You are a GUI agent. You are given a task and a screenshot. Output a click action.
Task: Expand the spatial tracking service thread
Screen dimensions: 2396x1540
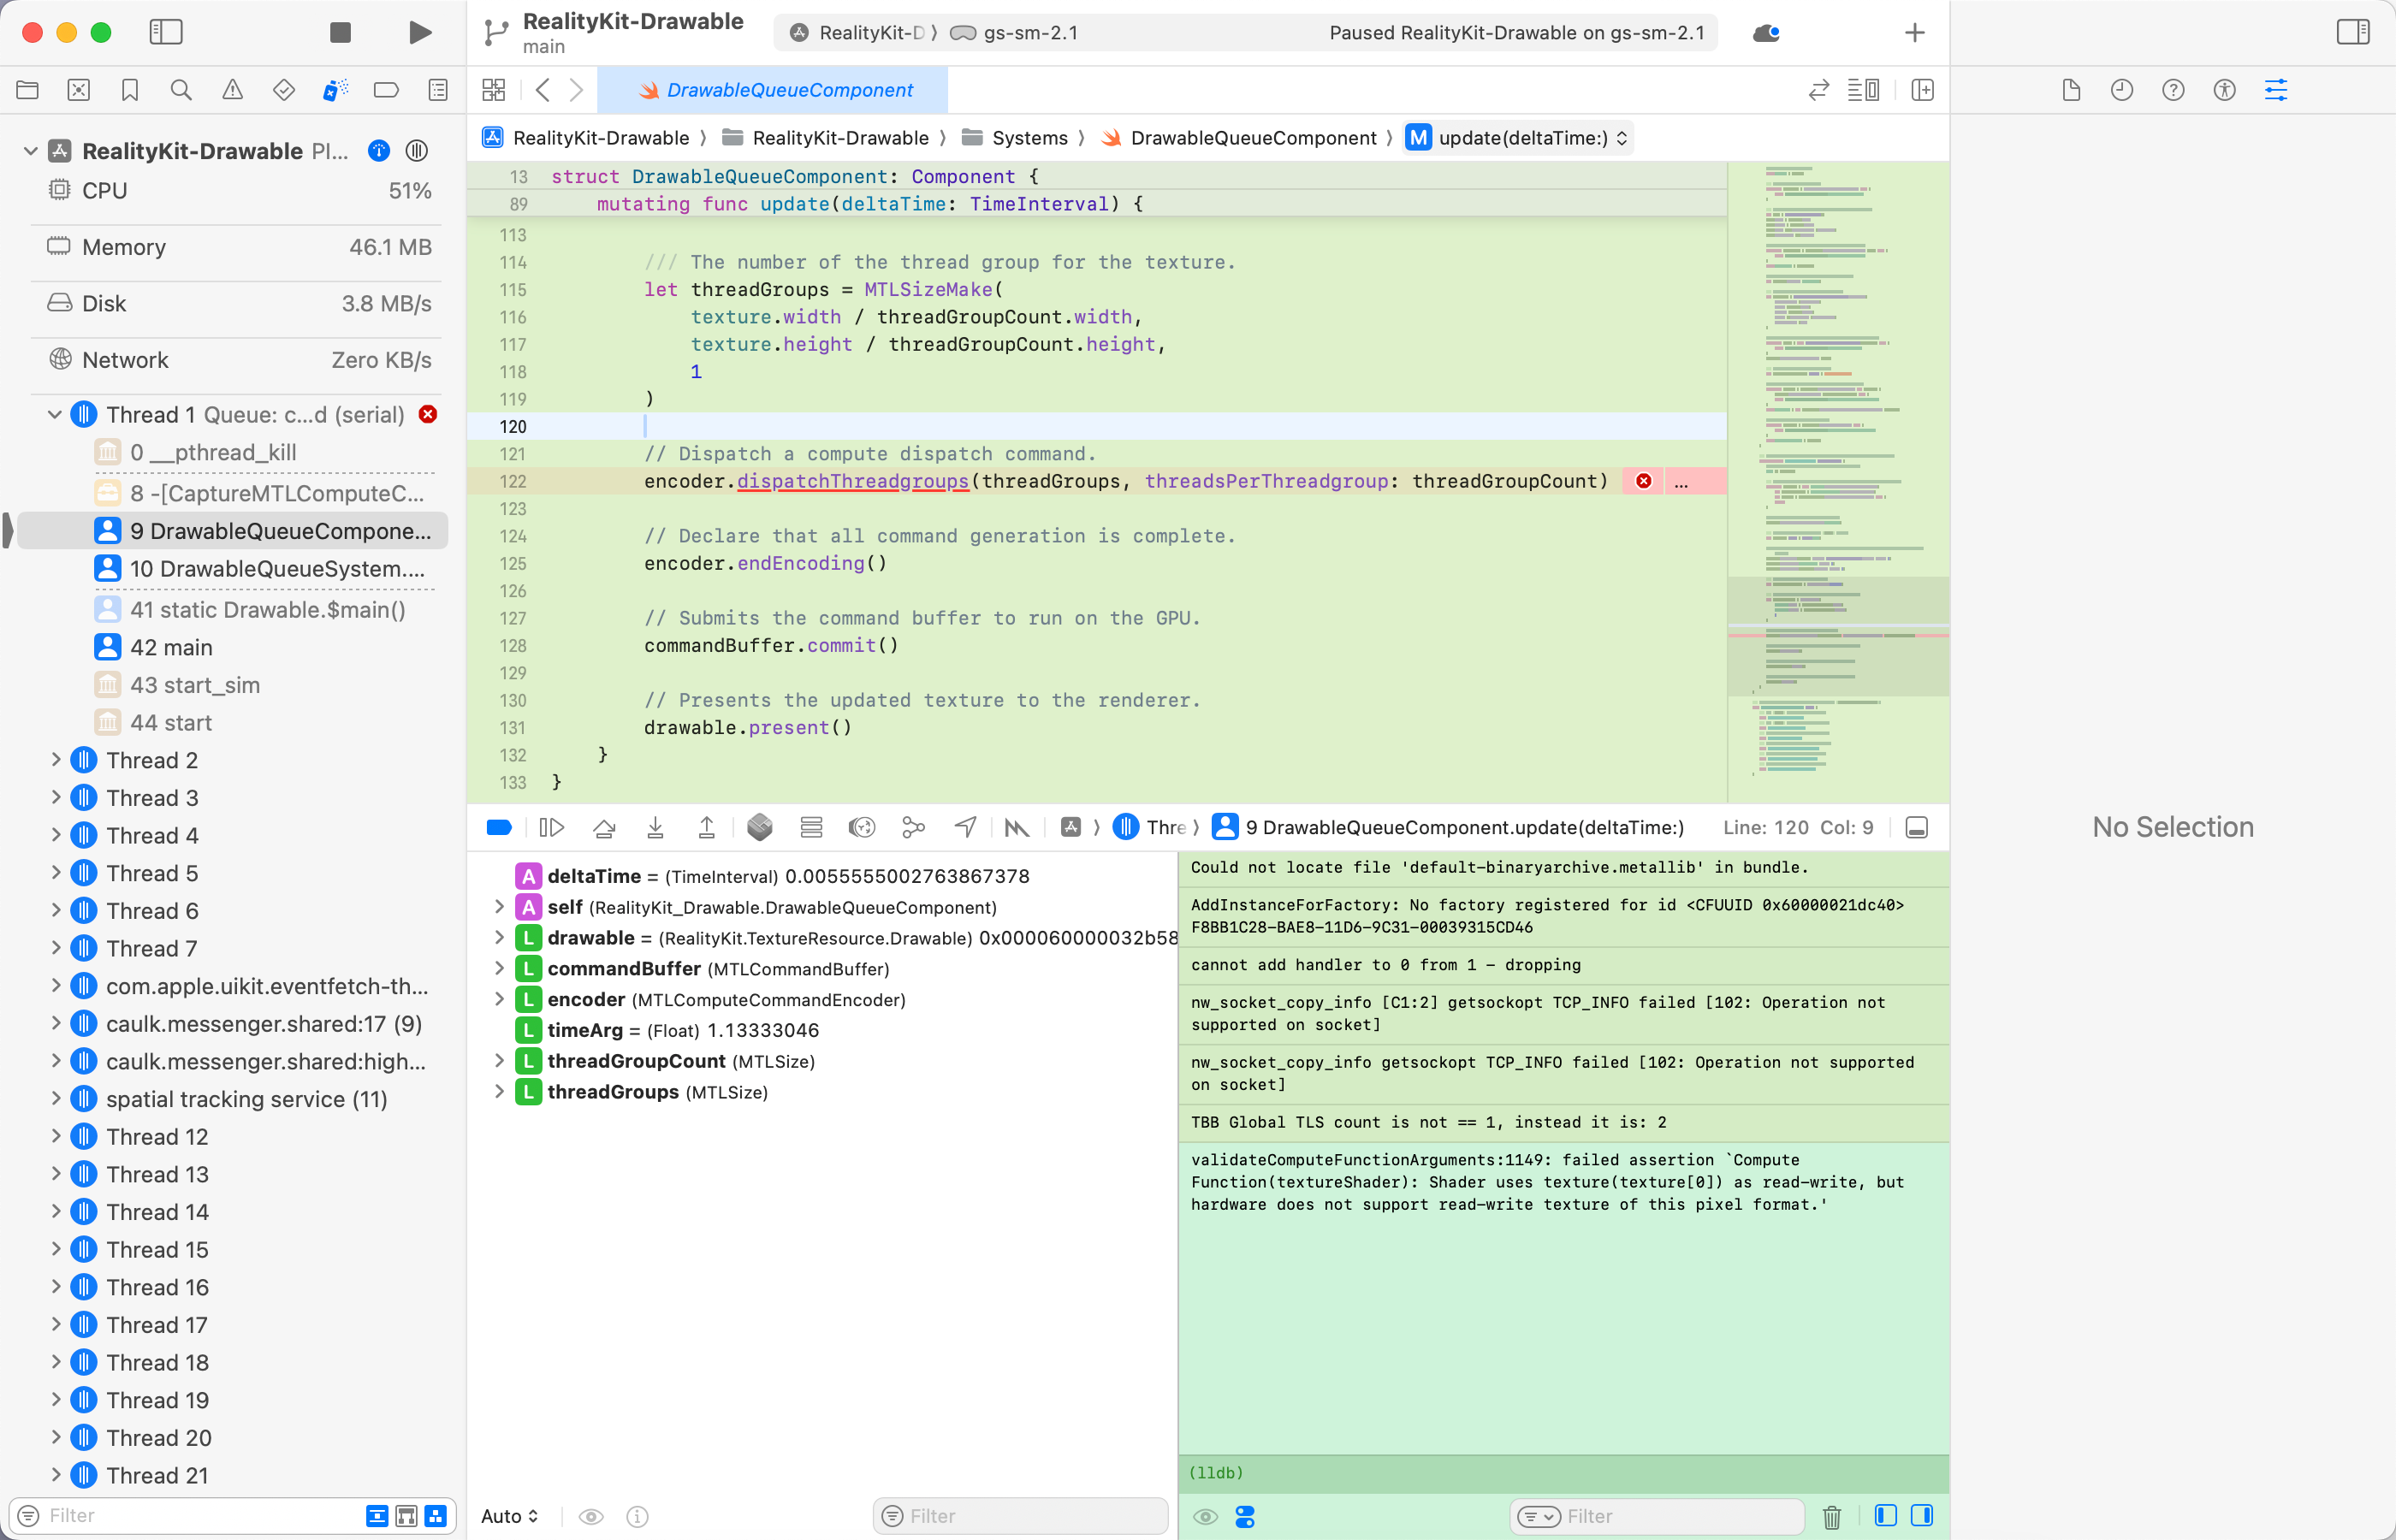coord(56,1099)
